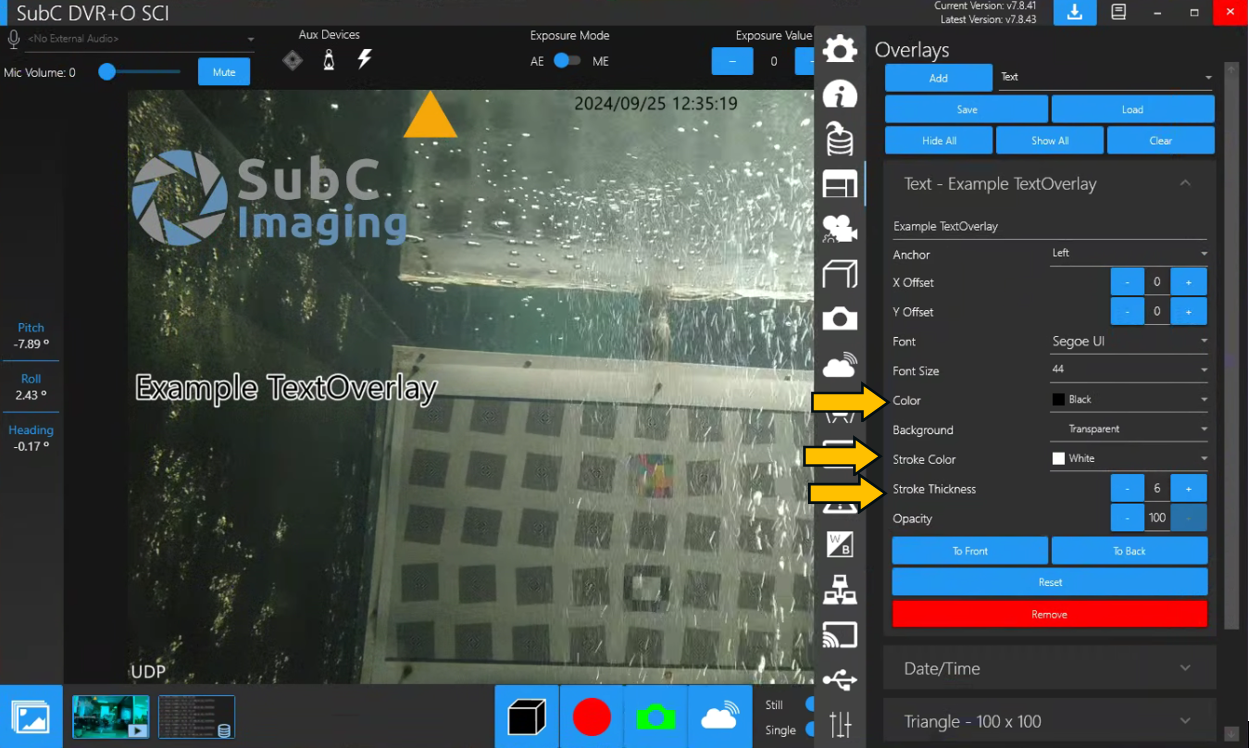
Task: Open the network topology sidebar icon
Action: [840, 590]
